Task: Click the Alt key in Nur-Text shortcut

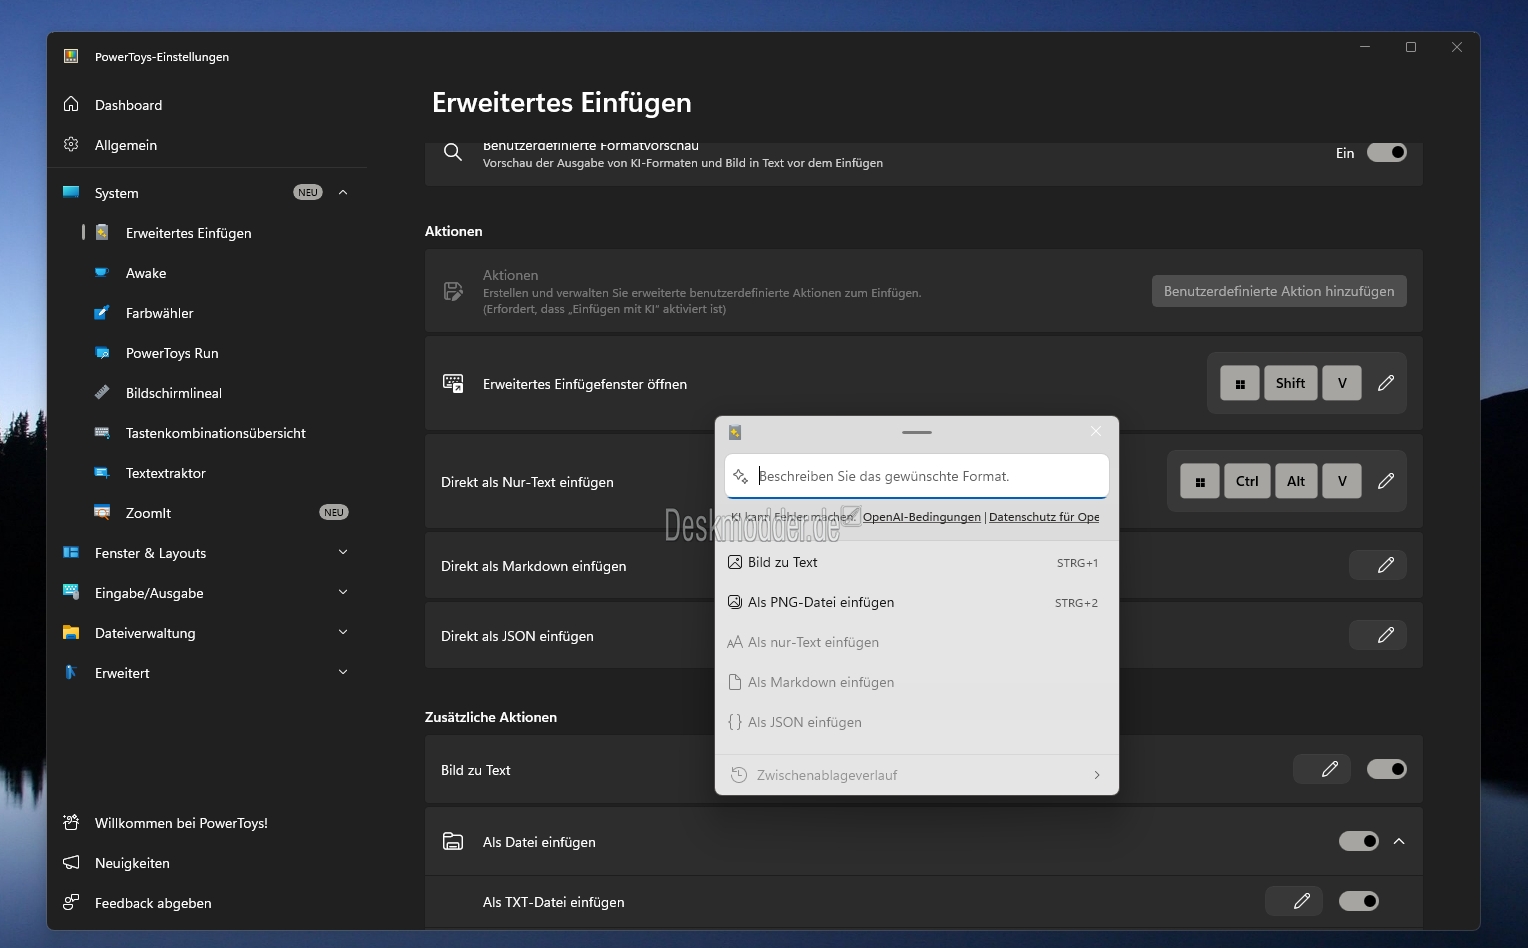Action: tap(1296, 481)
